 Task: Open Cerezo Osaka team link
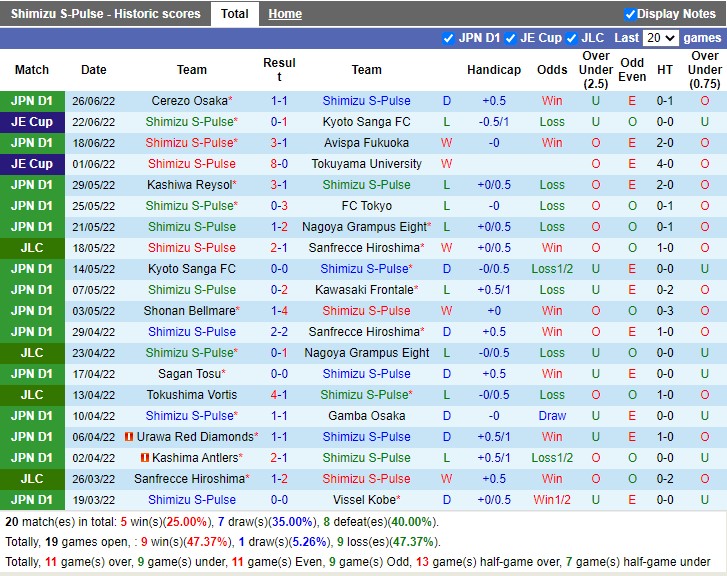pyautogui.click(x=189, y=101)
